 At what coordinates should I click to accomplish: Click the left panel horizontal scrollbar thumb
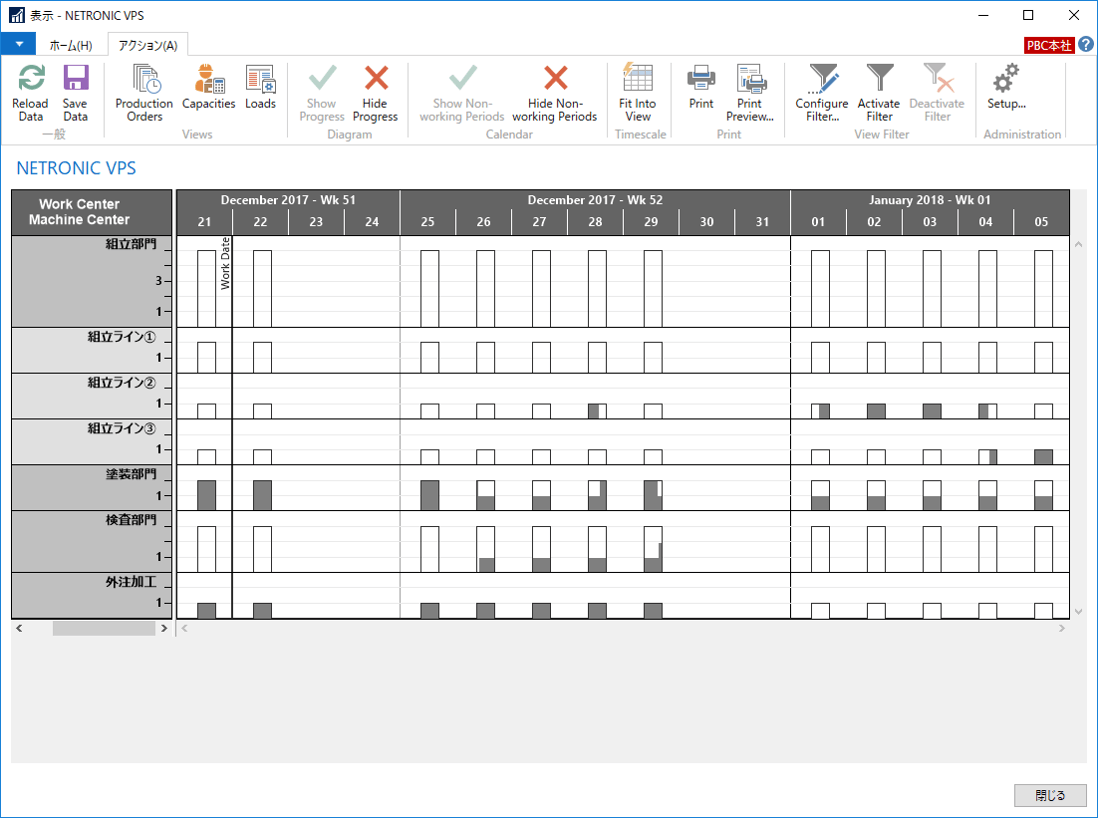pyautogui.click(x=104, y=629)
